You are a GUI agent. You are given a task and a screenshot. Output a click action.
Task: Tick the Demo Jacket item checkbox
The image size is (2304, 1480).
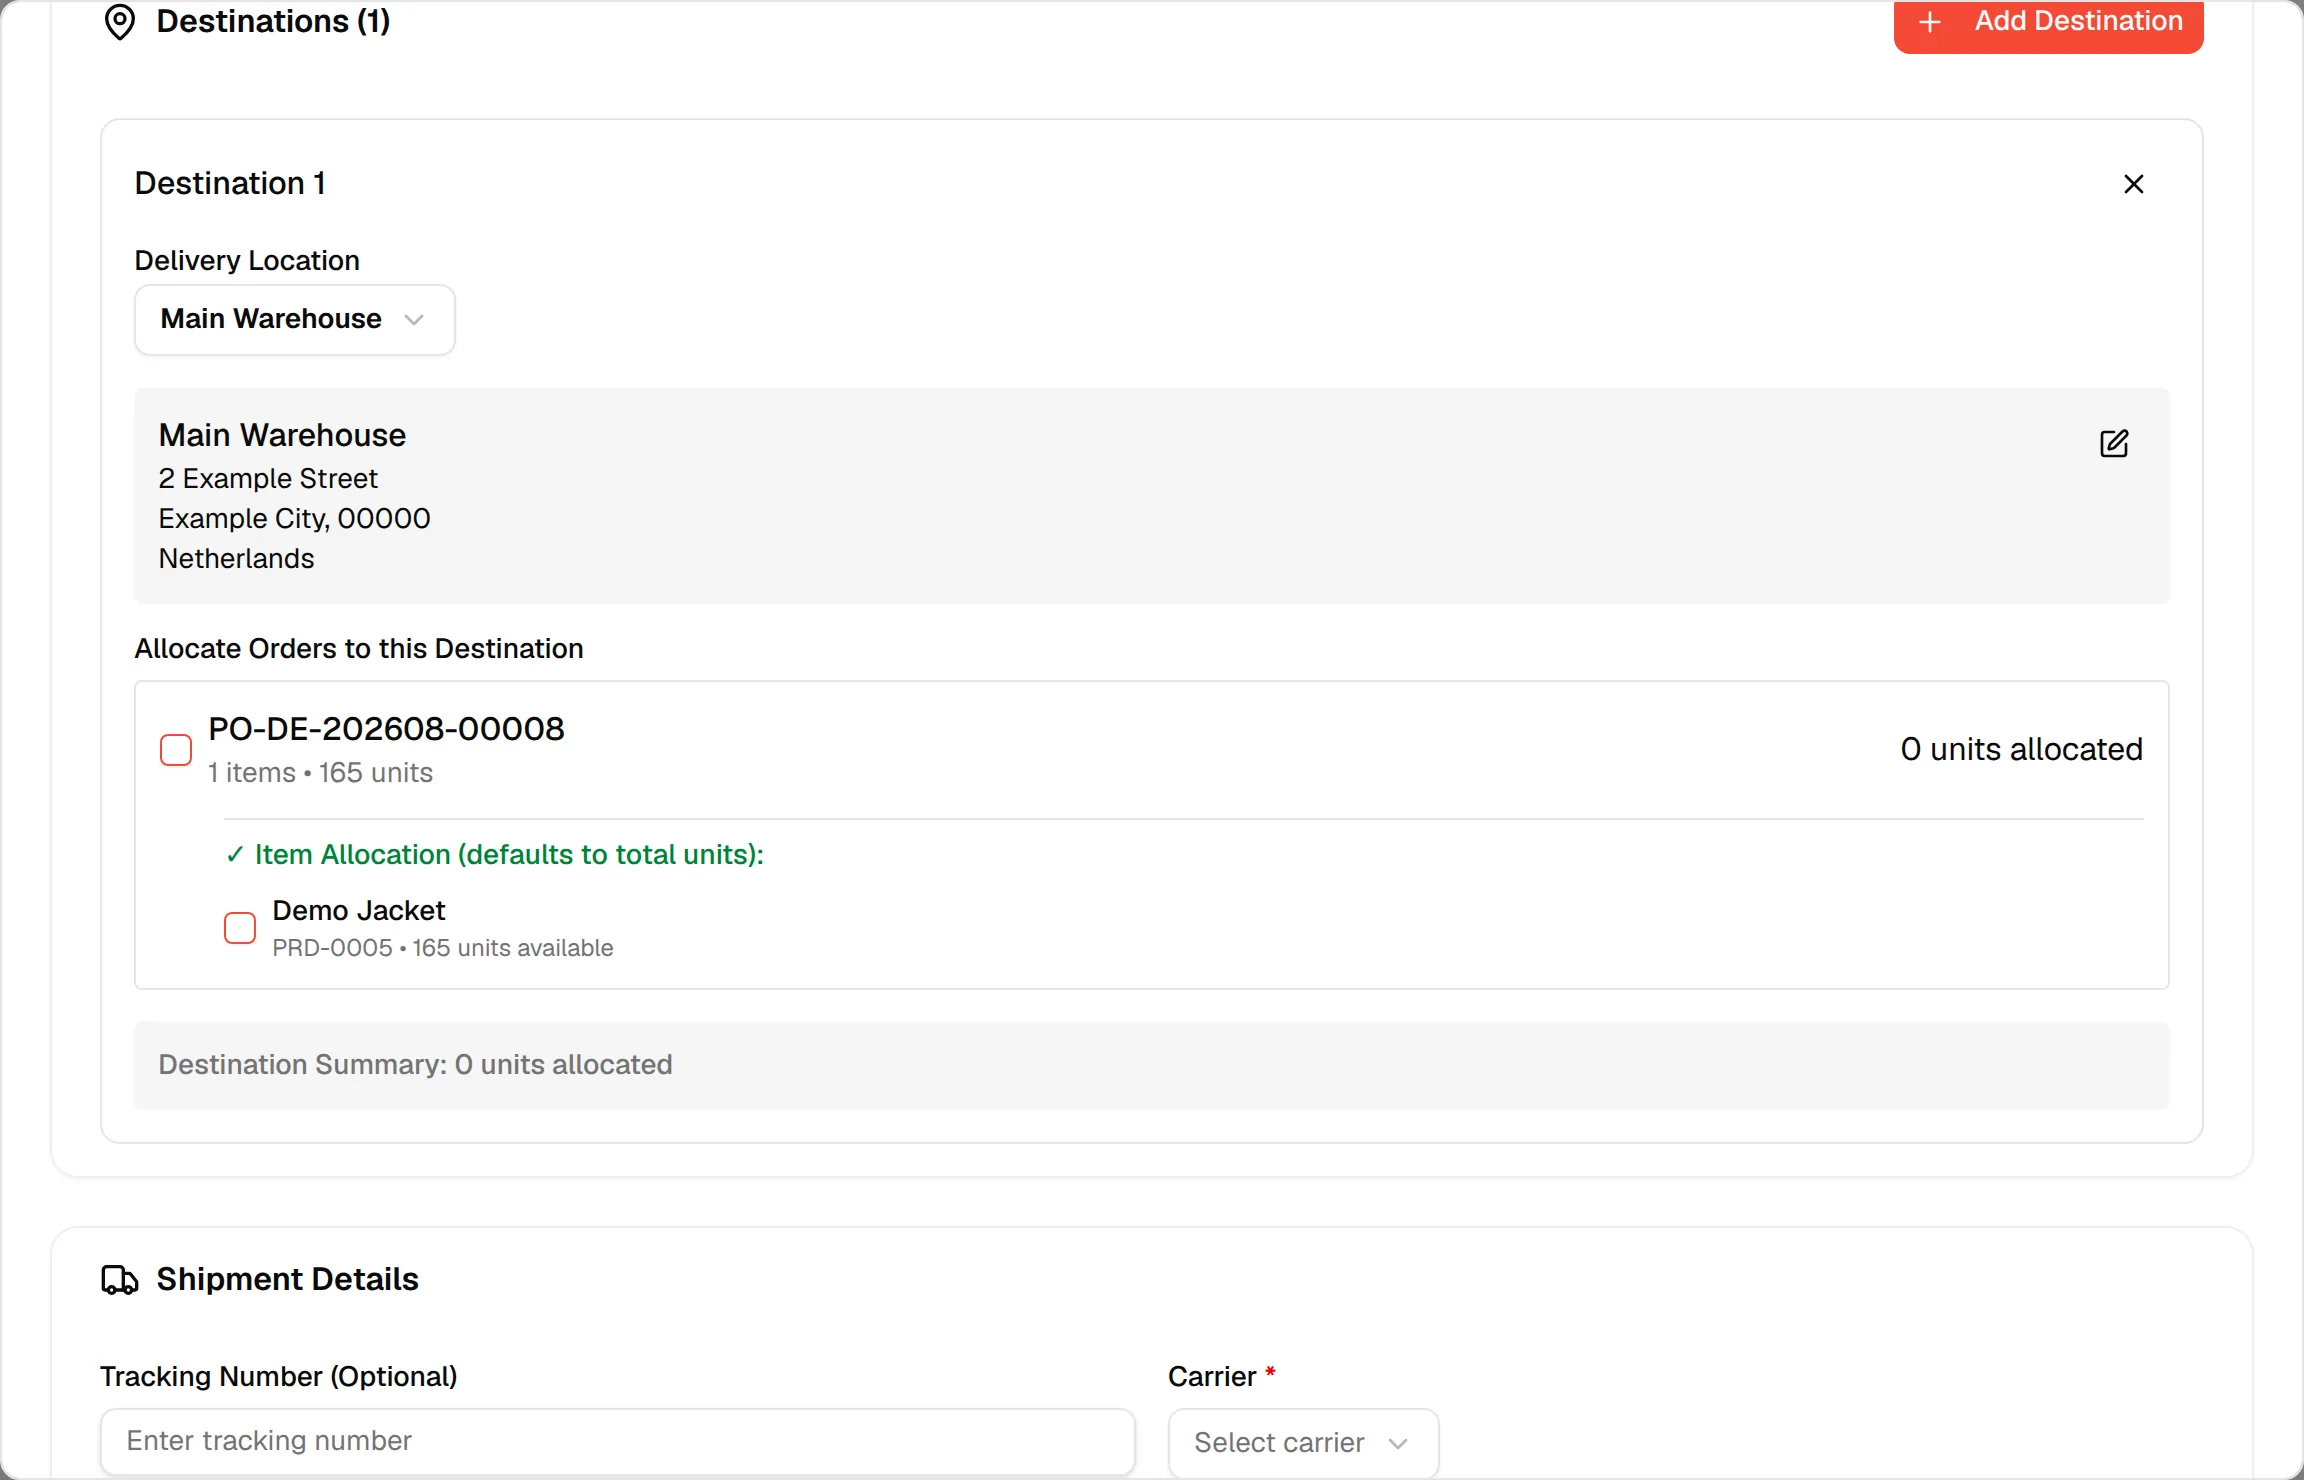(x=240, y=928)
